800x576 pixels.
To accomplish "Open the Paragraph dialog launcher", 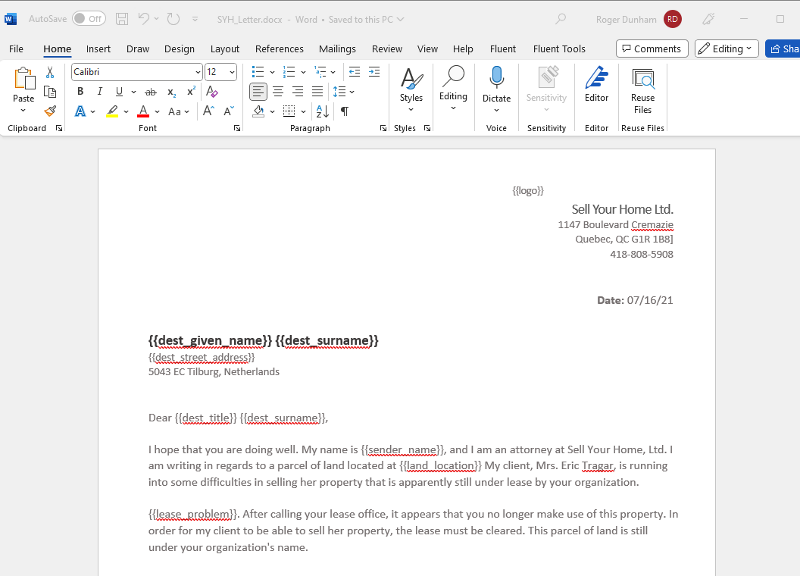I will [383, 129].
